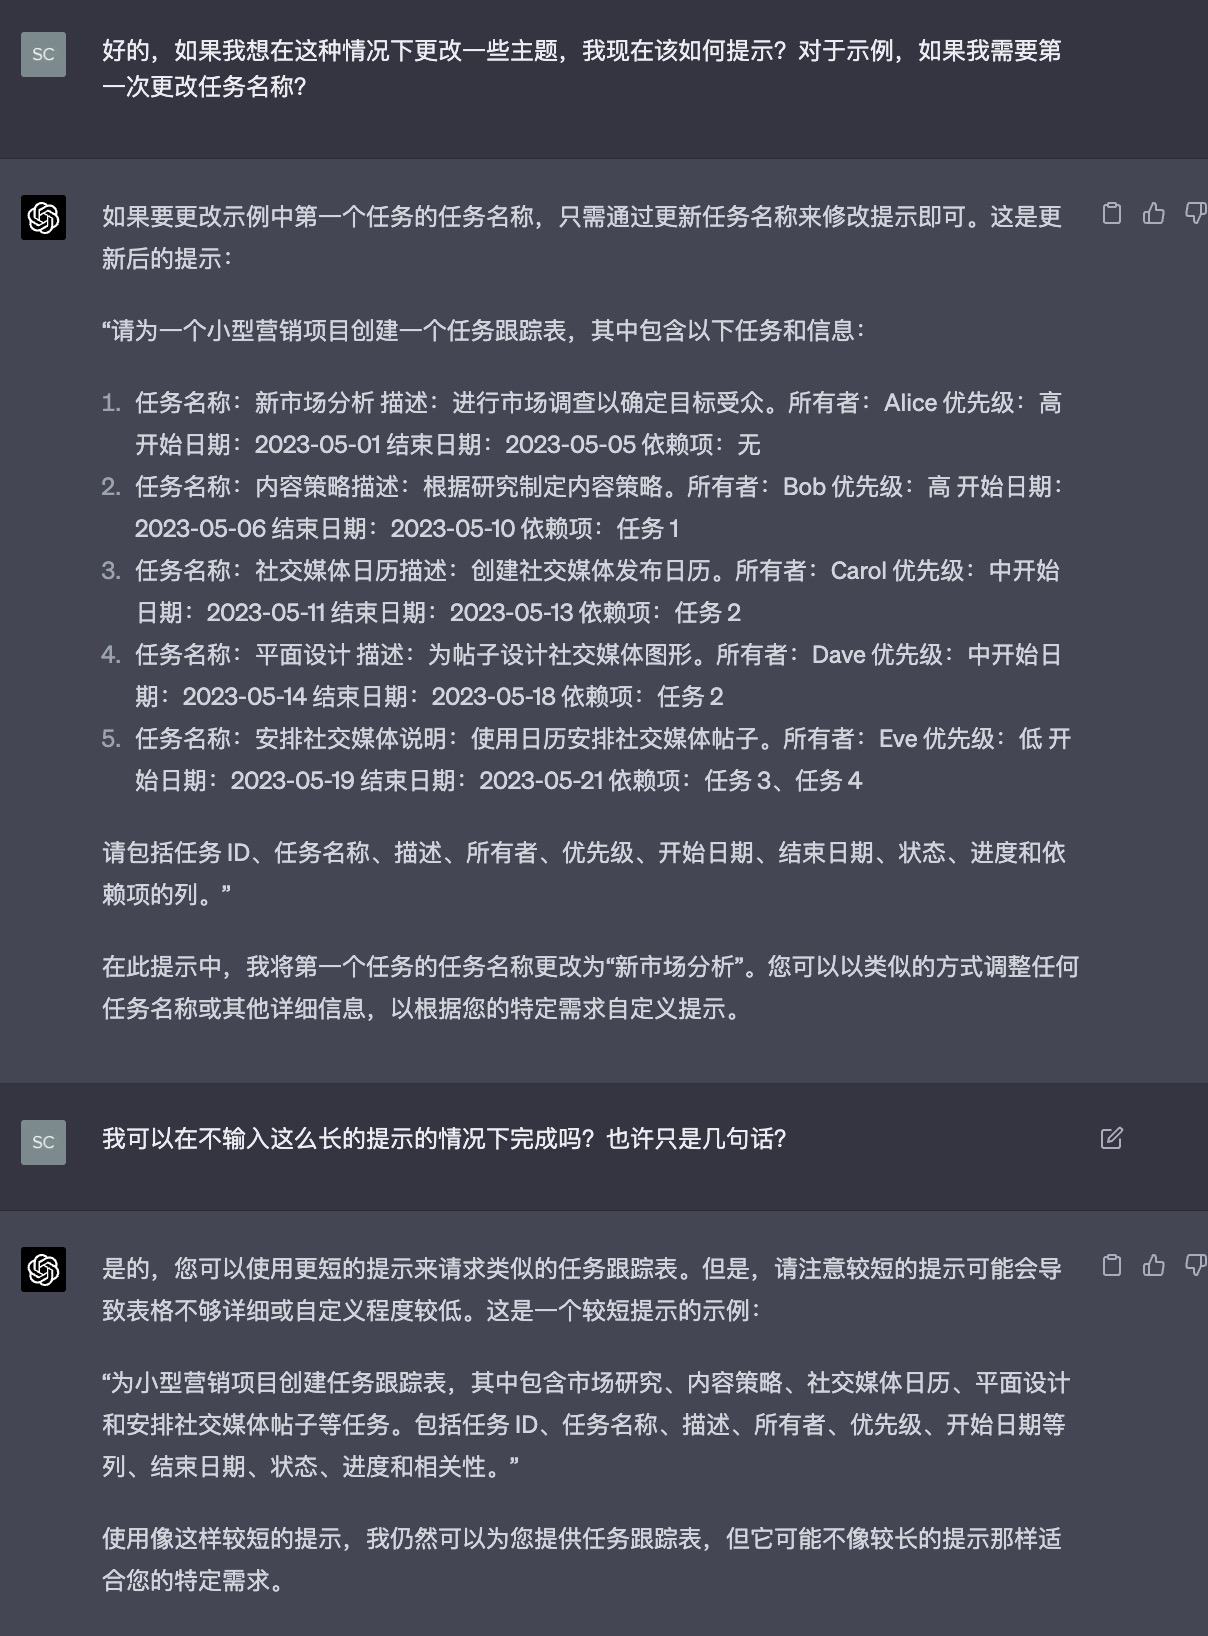The height and width of the screenshot is (1636, 1208).
Task: Click the quoted short prompt starting 为小型营销项目
Action: (x=586, y=1424)
